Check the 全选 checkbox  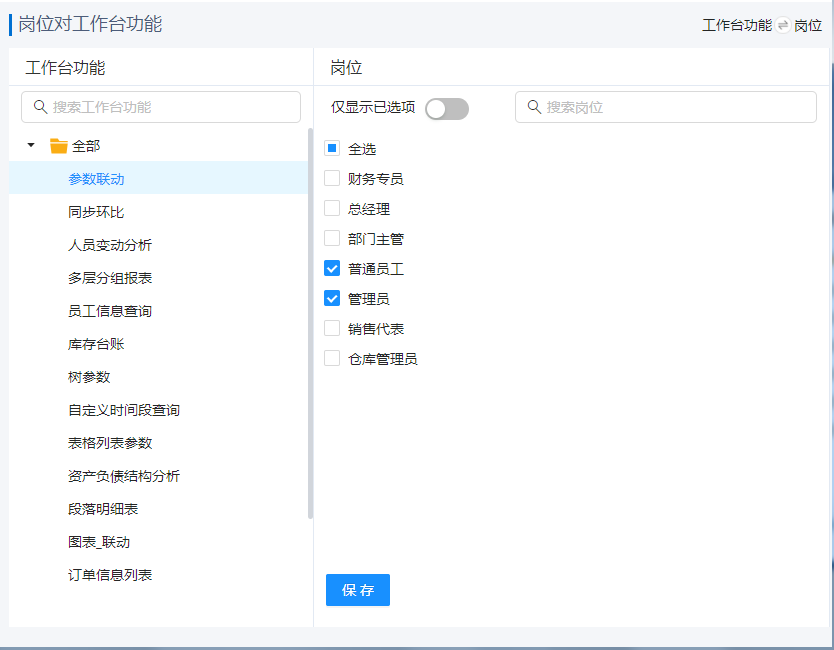(332, 149)
